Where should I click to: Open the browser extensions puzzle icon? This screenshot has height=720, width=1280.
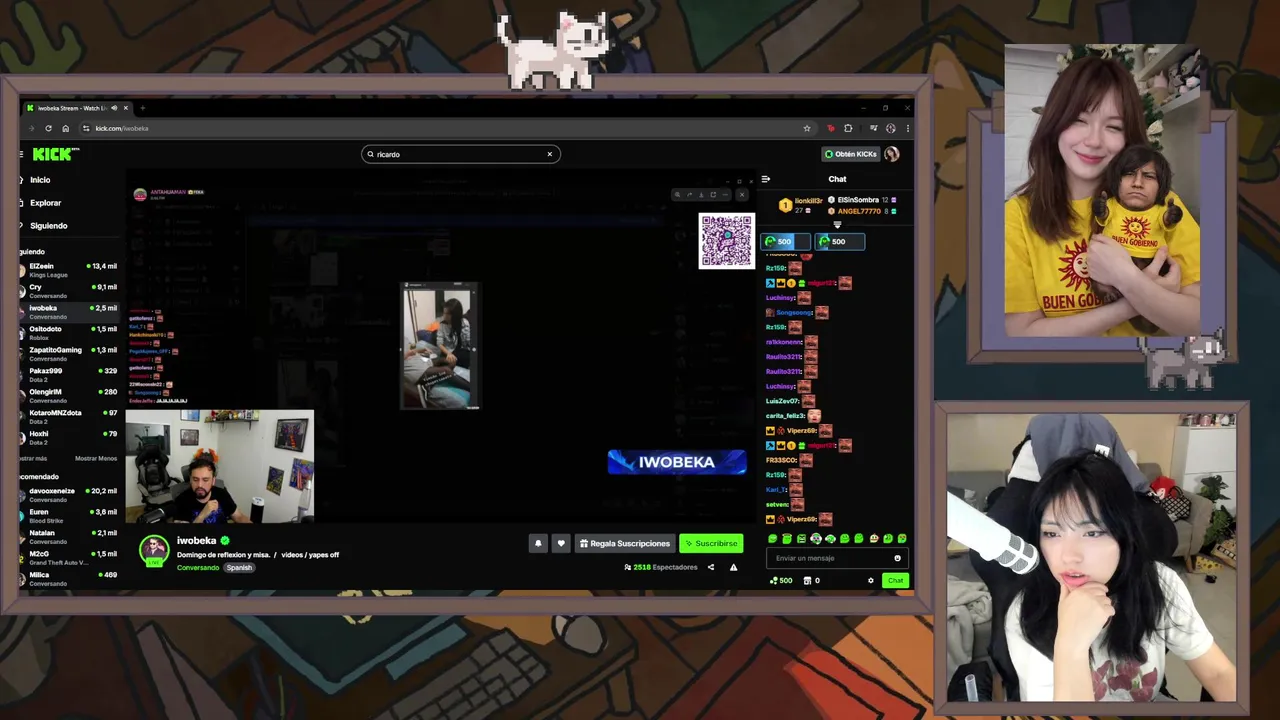(x=848, y=128)
